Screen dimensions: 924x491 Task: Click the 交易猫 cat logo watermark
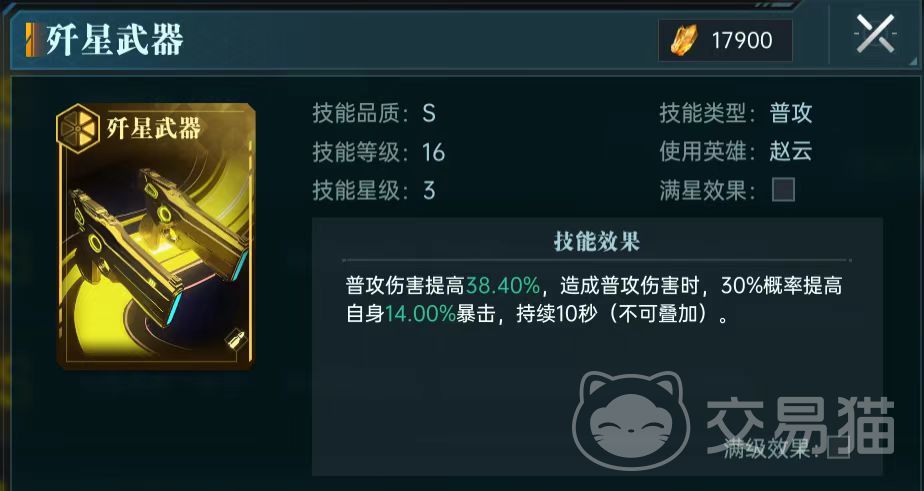click(631, 420)
